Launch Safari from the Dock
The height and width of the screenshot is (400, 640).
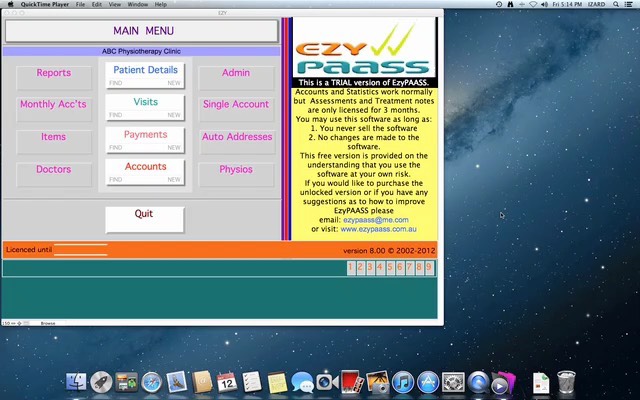click(151, 382)
